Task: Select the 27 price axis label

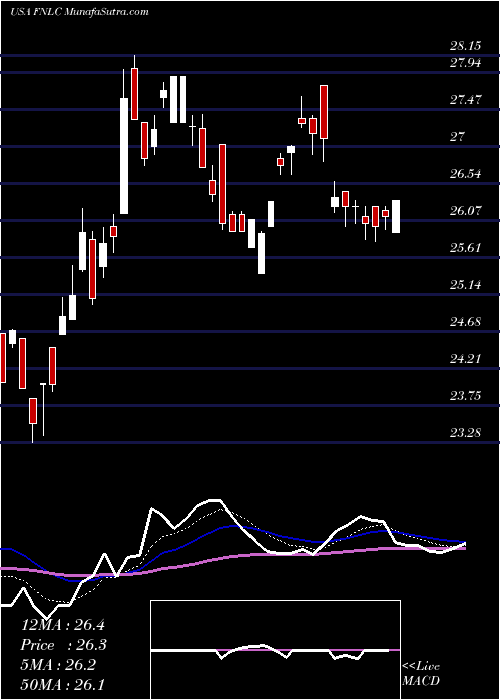Action: [x=458, y=137]
